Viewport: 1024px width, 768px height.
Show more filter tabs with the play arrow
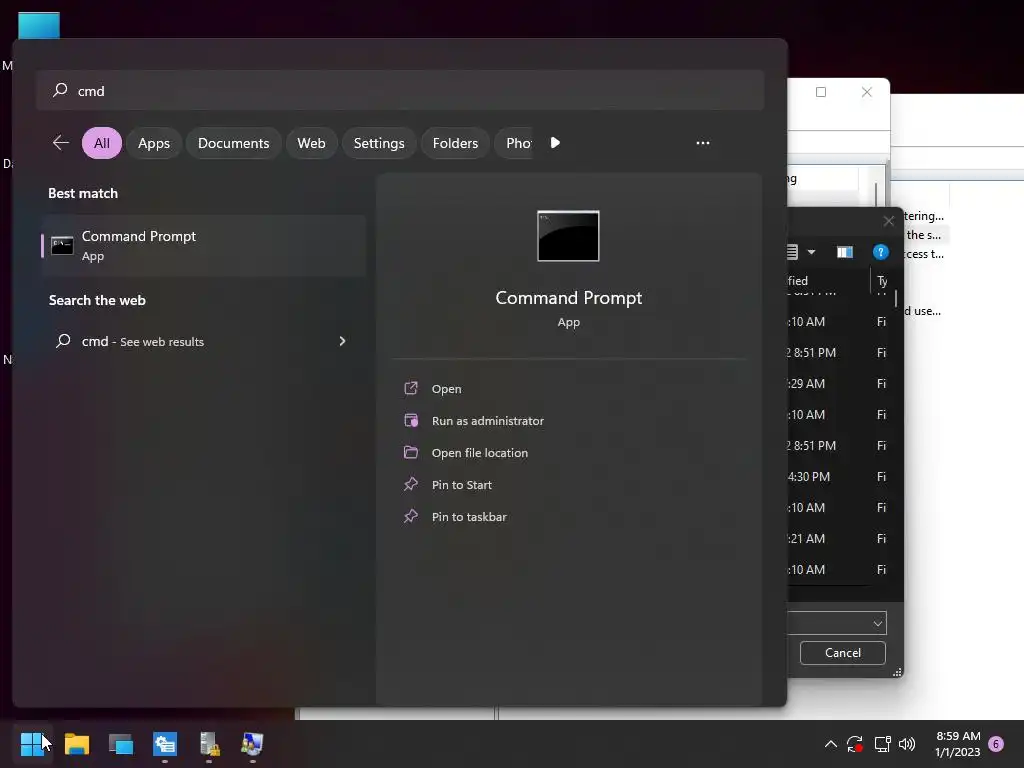[x=555, y=142]
